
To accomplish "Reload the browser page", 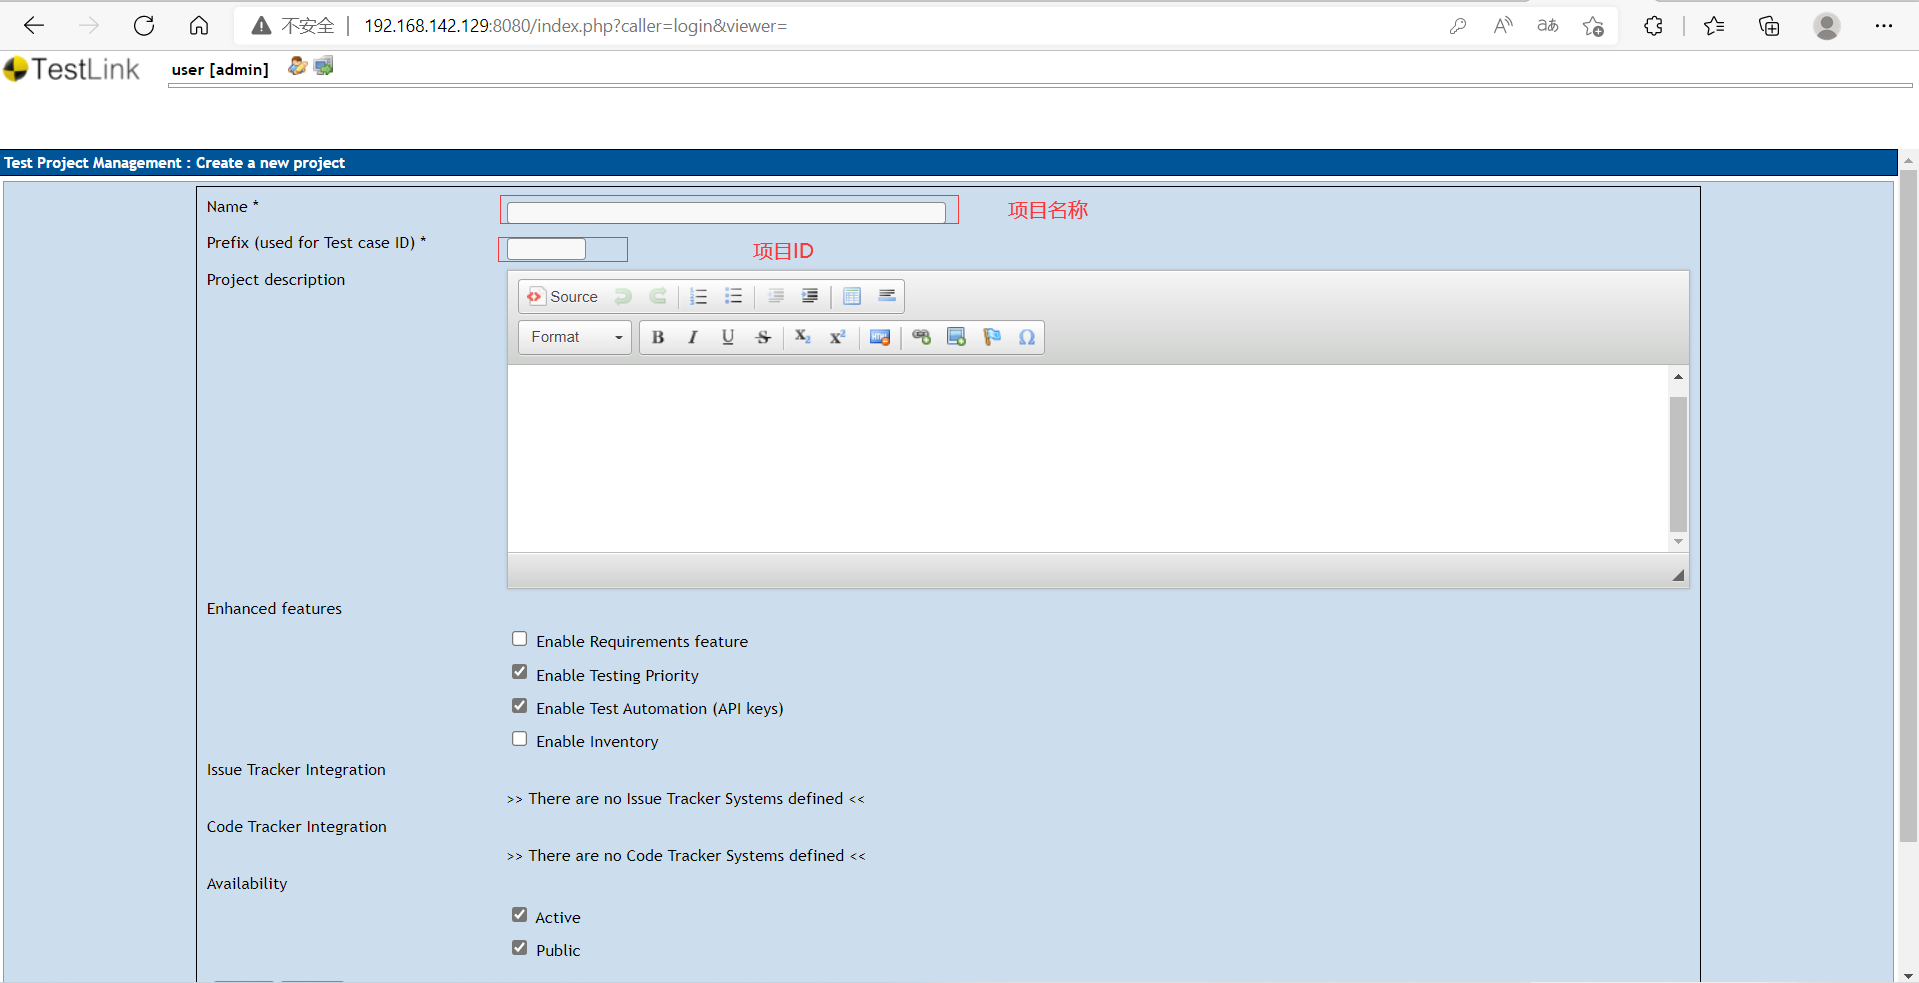I will pyautogui.click(x=144, y=26).
